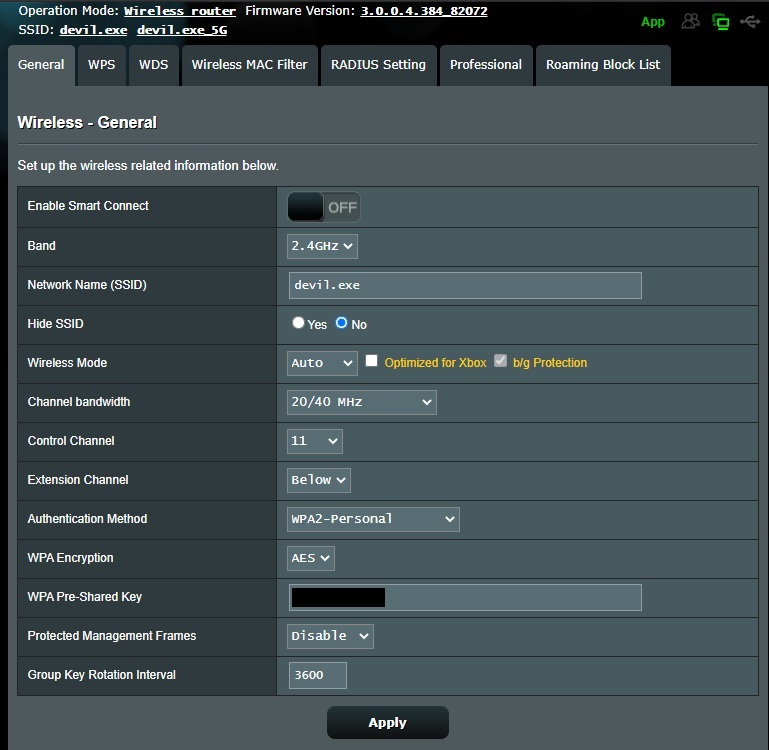Screen dimensions: 769x750
Task: Open the Band dropdown showing 2.4GHz
Action: [x=322, y=246]
